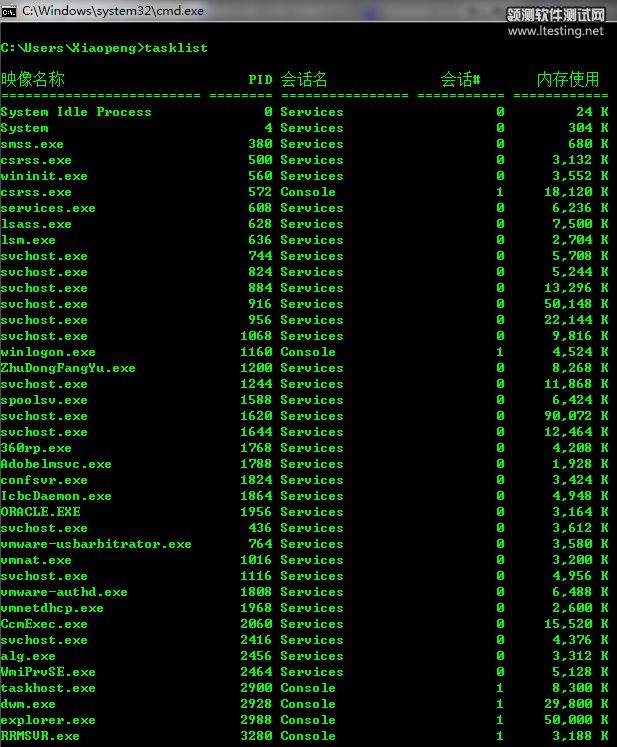Select the ZhuDongFangYu.exe process name

(x=68, y=368)
